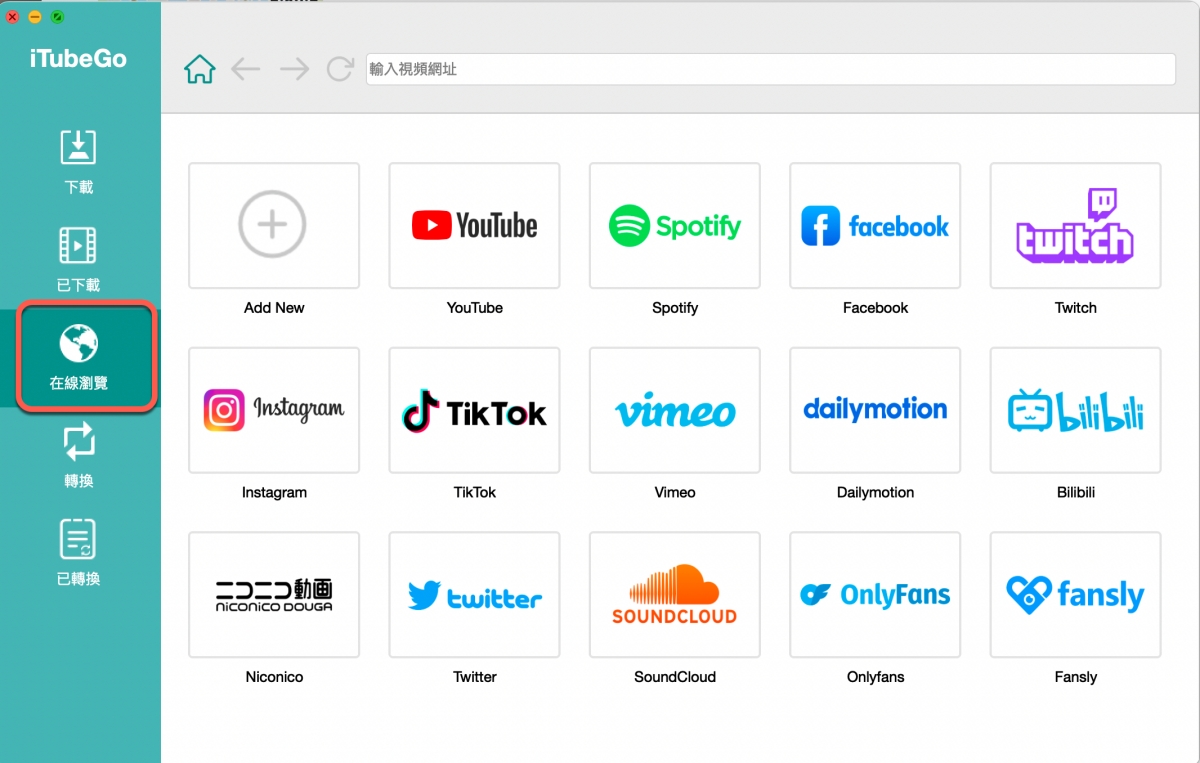The height and width of the screenshot is (763, 1200).
Task: Open the Converted (已轉換) sidebar section
Action: pos(78,552)
